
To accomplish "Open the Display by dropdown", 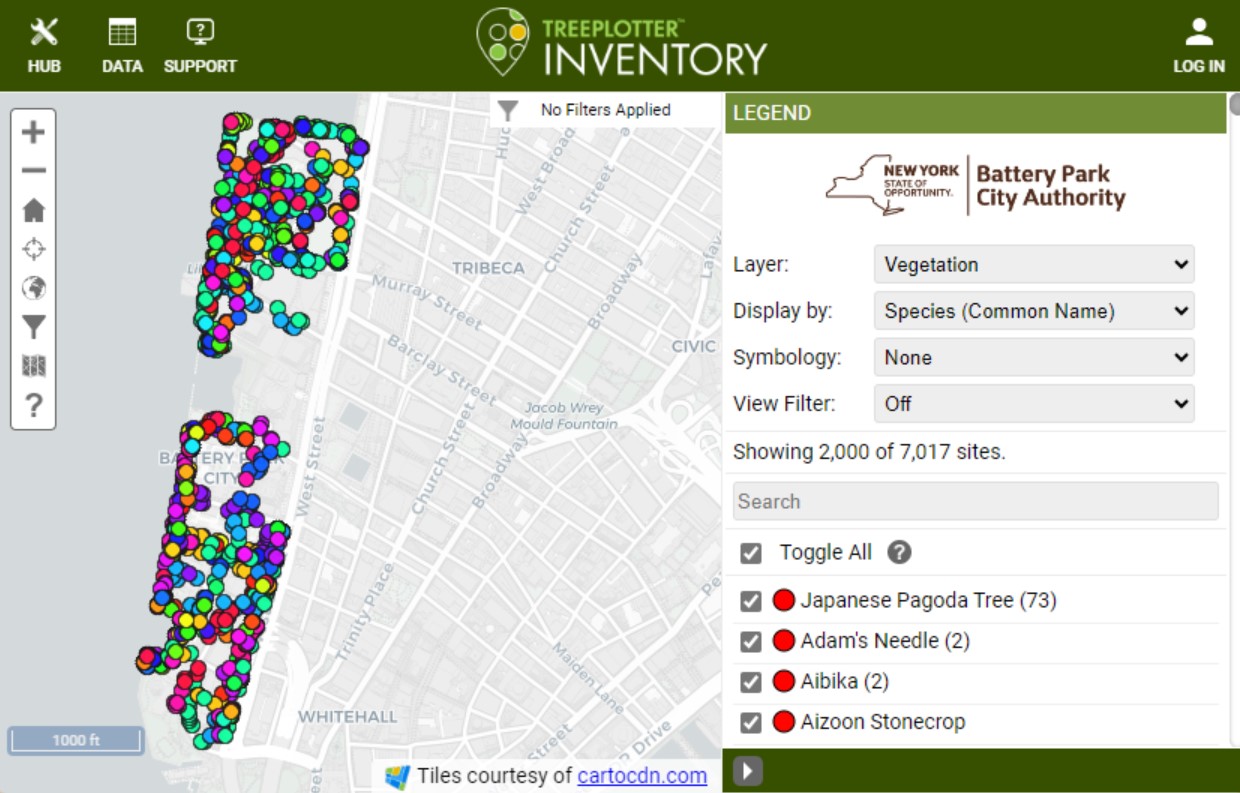I will 1034,311.
